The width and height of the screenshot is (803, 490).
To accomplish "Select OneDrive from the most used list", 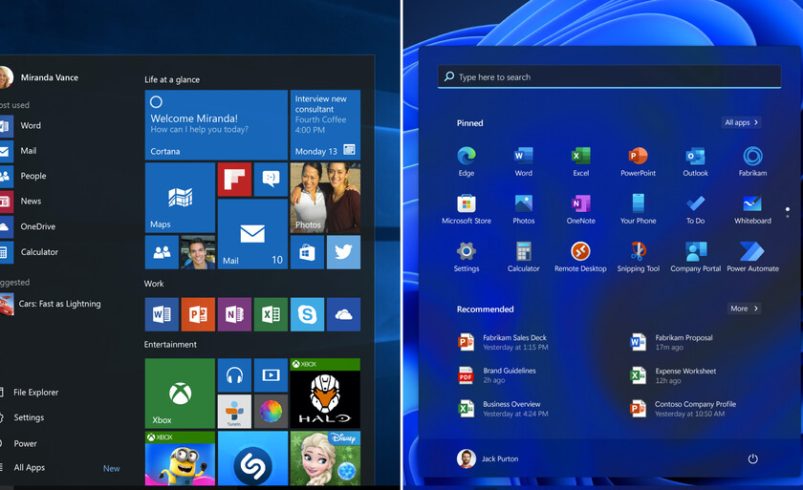I will coord(37,227).
